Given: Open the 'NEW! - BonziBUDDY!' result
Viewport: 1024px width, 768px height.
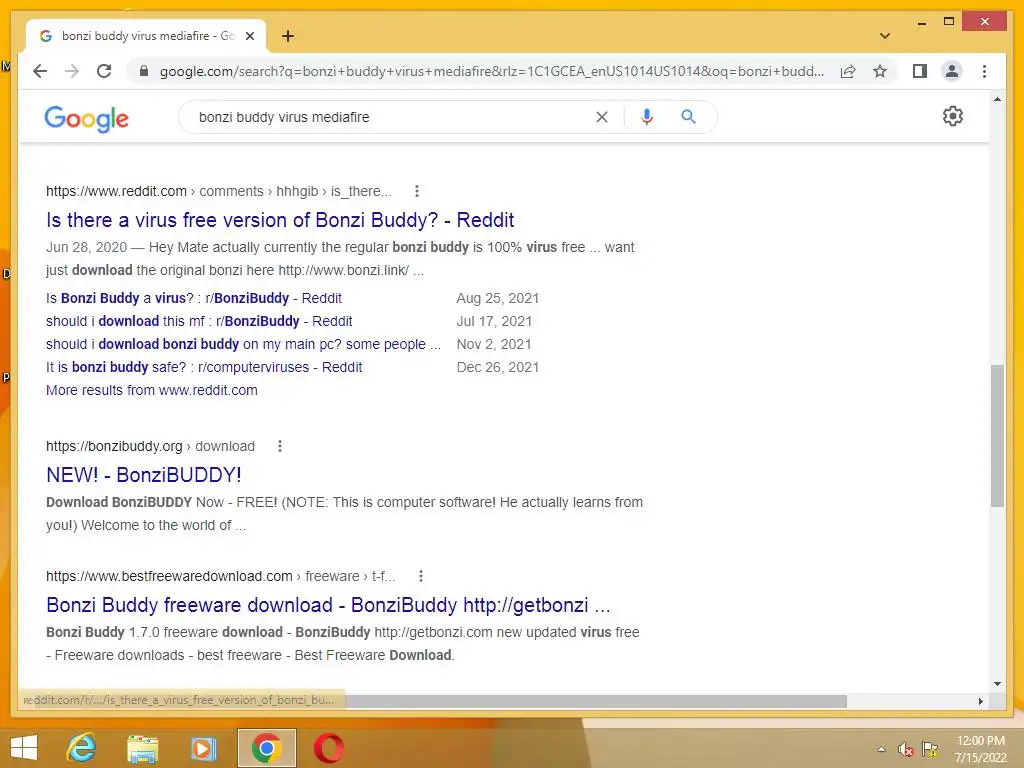Looking at the screenshot, I should 144,475.
